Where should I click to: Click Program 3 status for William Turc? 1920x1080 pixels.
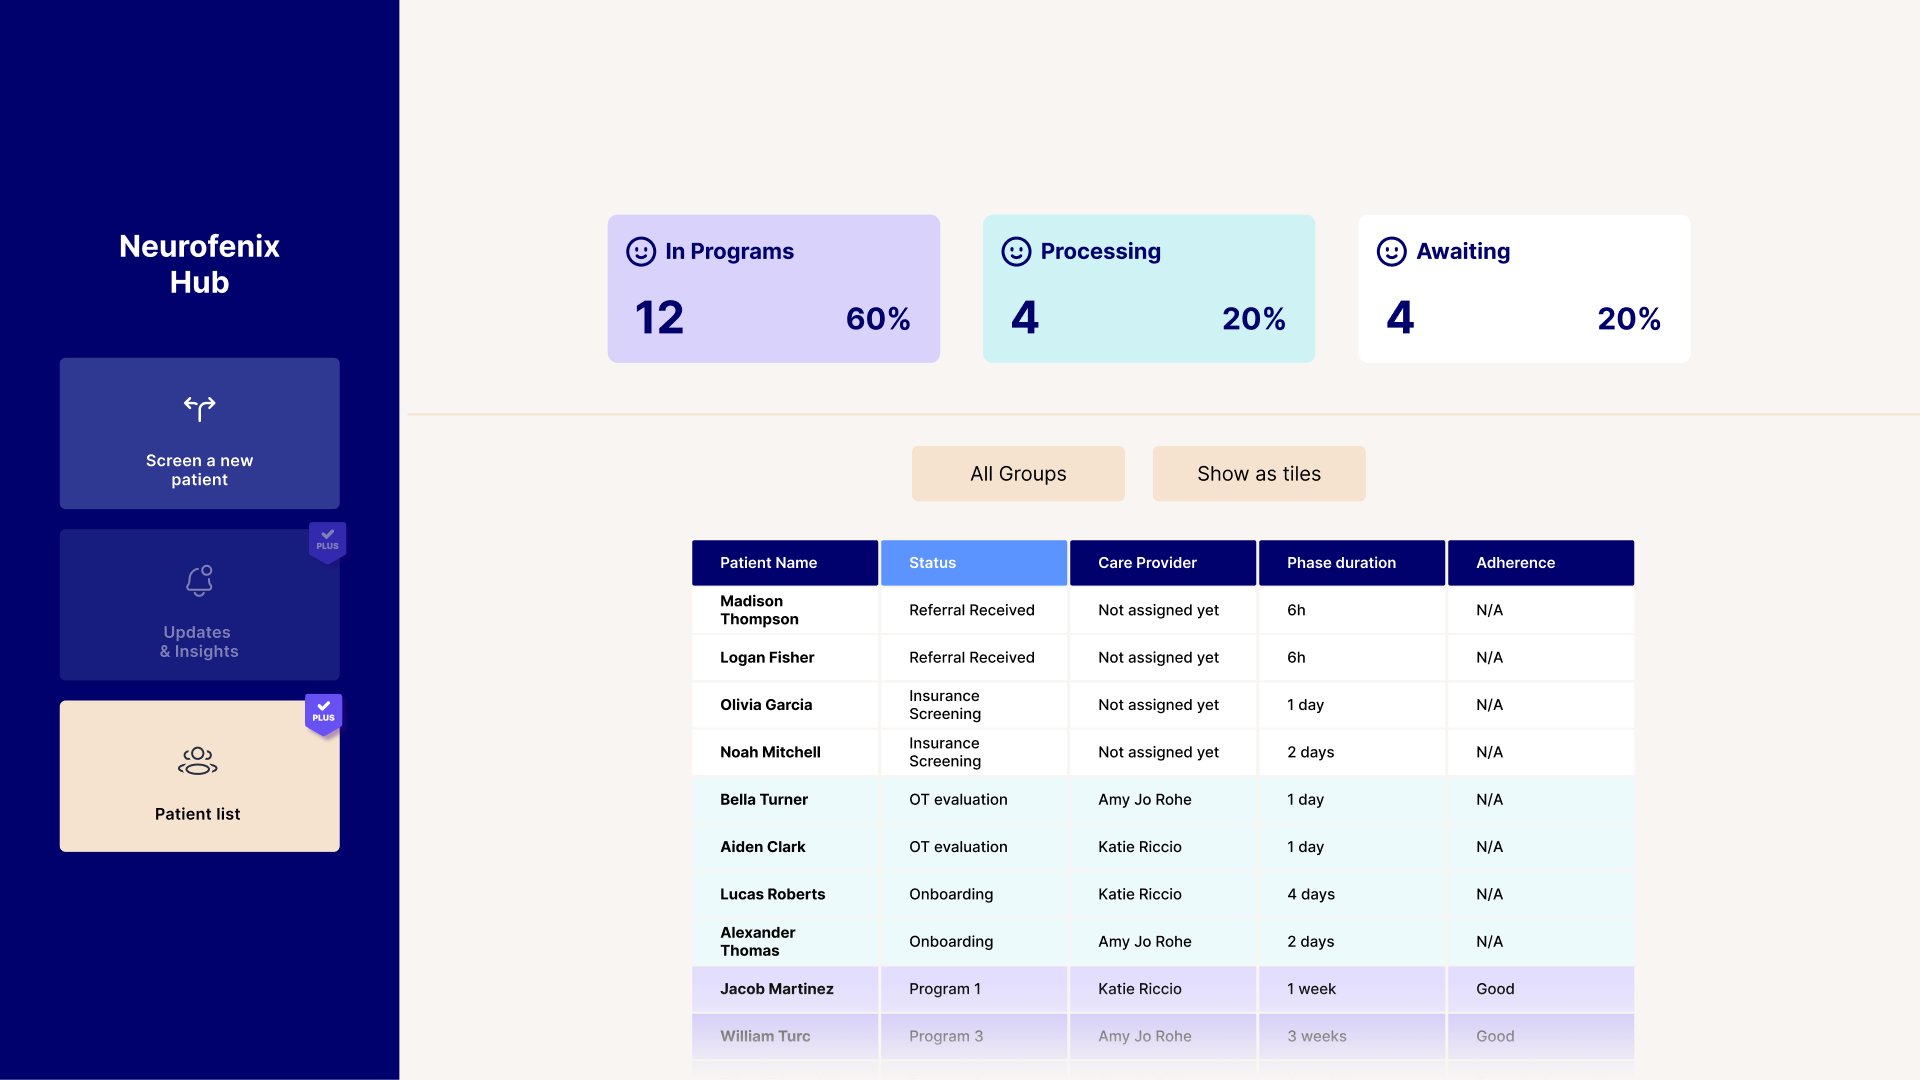point(946,1036)
